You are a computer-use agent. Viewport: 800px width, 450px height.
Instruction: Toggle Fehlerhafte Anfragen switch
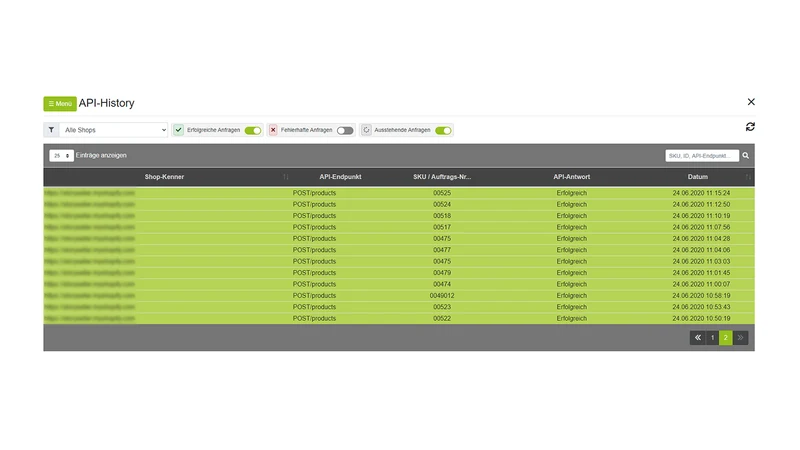tap(345, 131)
